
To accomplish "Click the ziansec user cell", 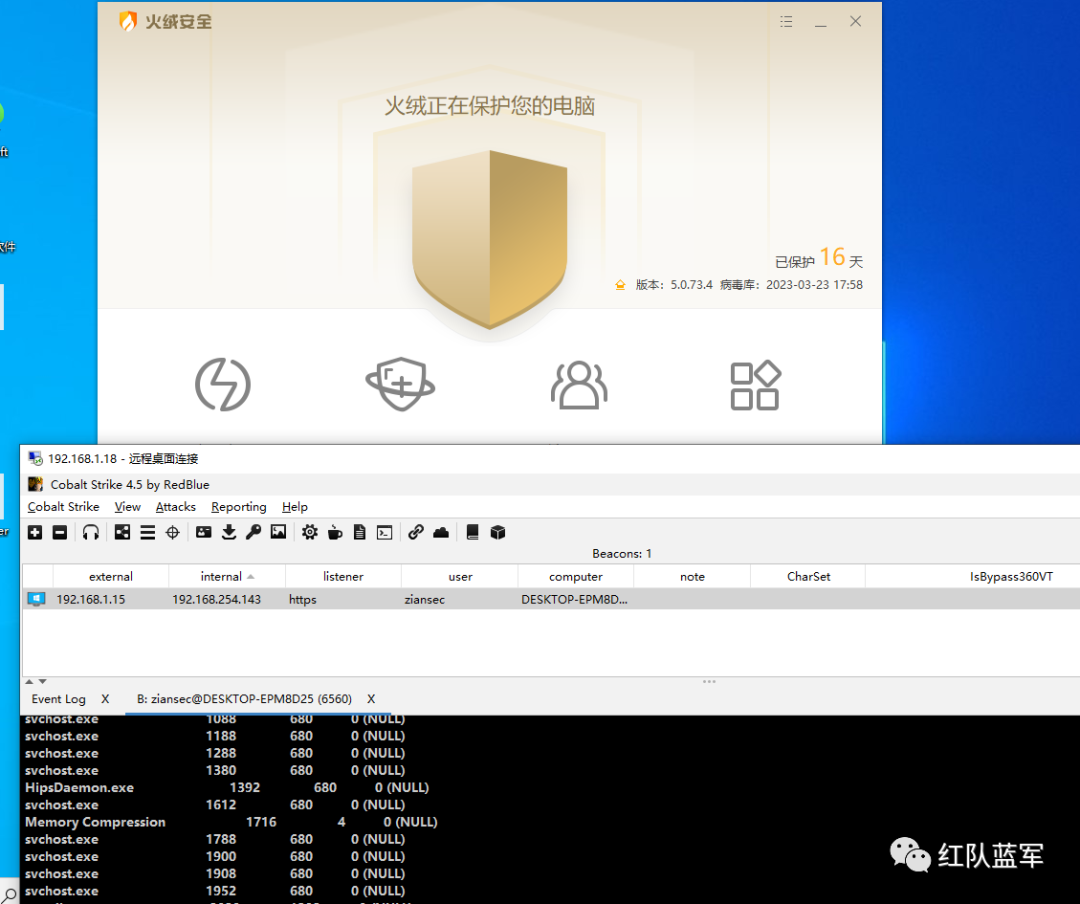I will [x=424, y=599].
